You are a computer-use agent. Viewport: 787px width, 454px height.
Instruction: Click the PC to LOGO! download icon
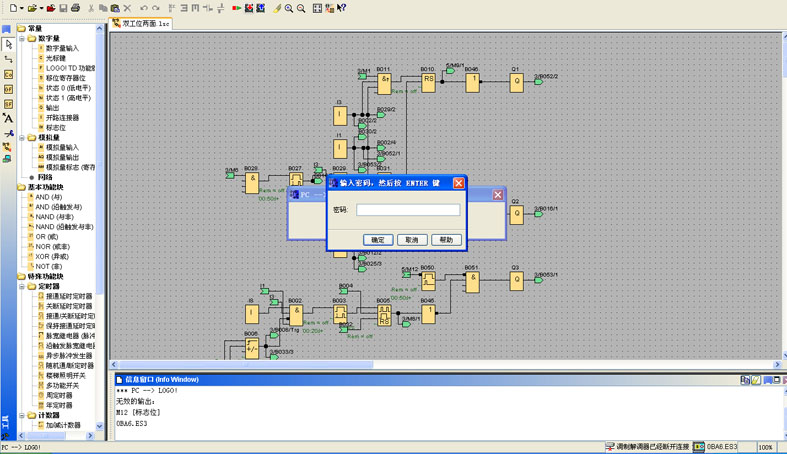(249, 8)
